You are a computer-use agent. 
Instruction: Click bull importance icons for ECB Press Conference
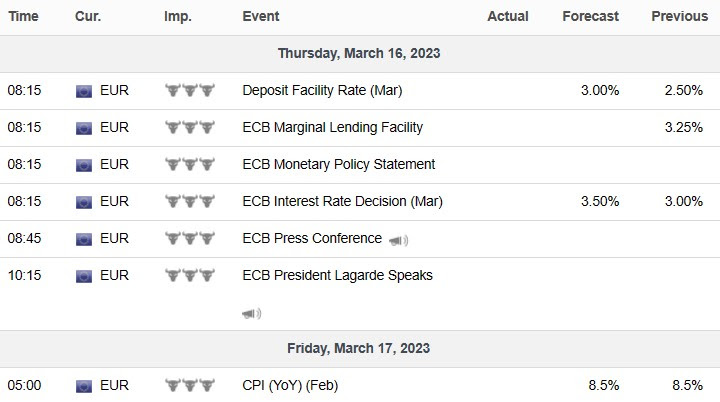click(190, 238)
